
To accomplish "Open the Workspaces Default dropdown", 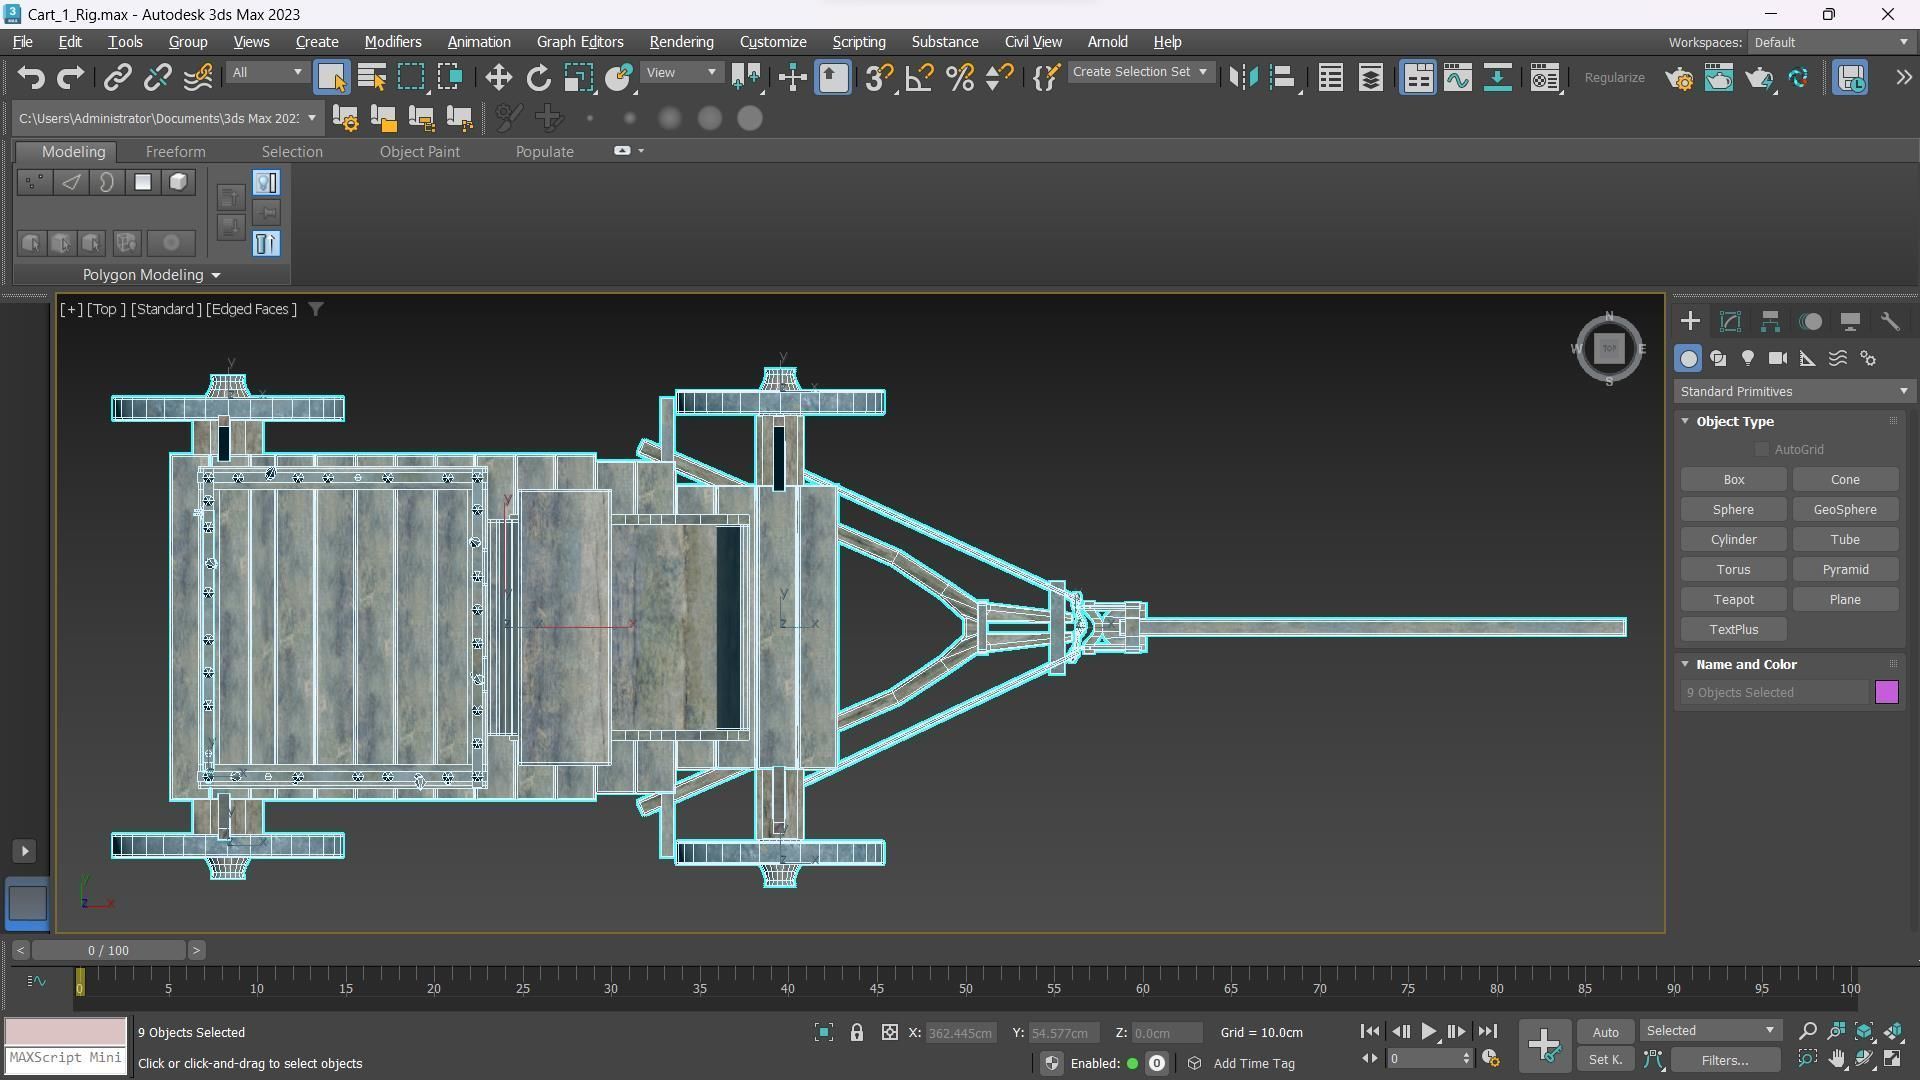I will [x=1830, y=43].
